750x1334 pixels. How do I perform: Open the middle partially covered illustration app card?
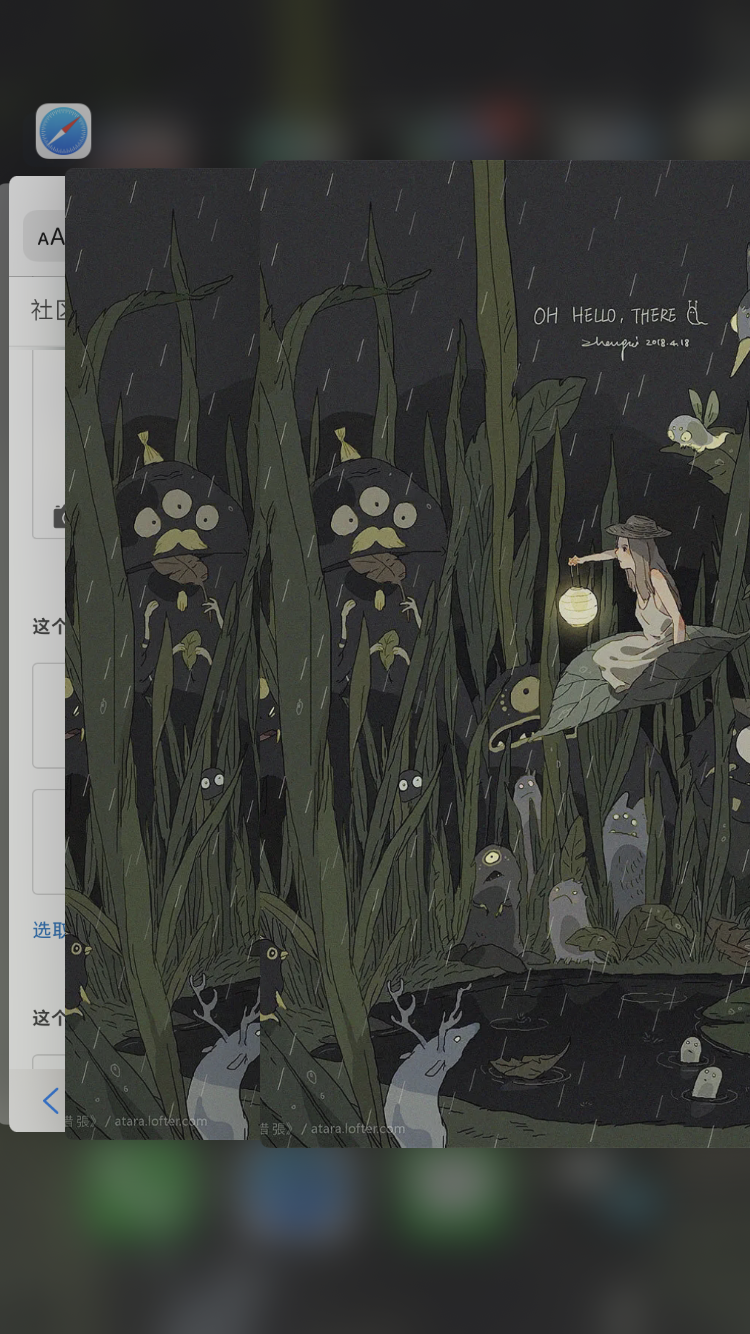tap(162, 654)
